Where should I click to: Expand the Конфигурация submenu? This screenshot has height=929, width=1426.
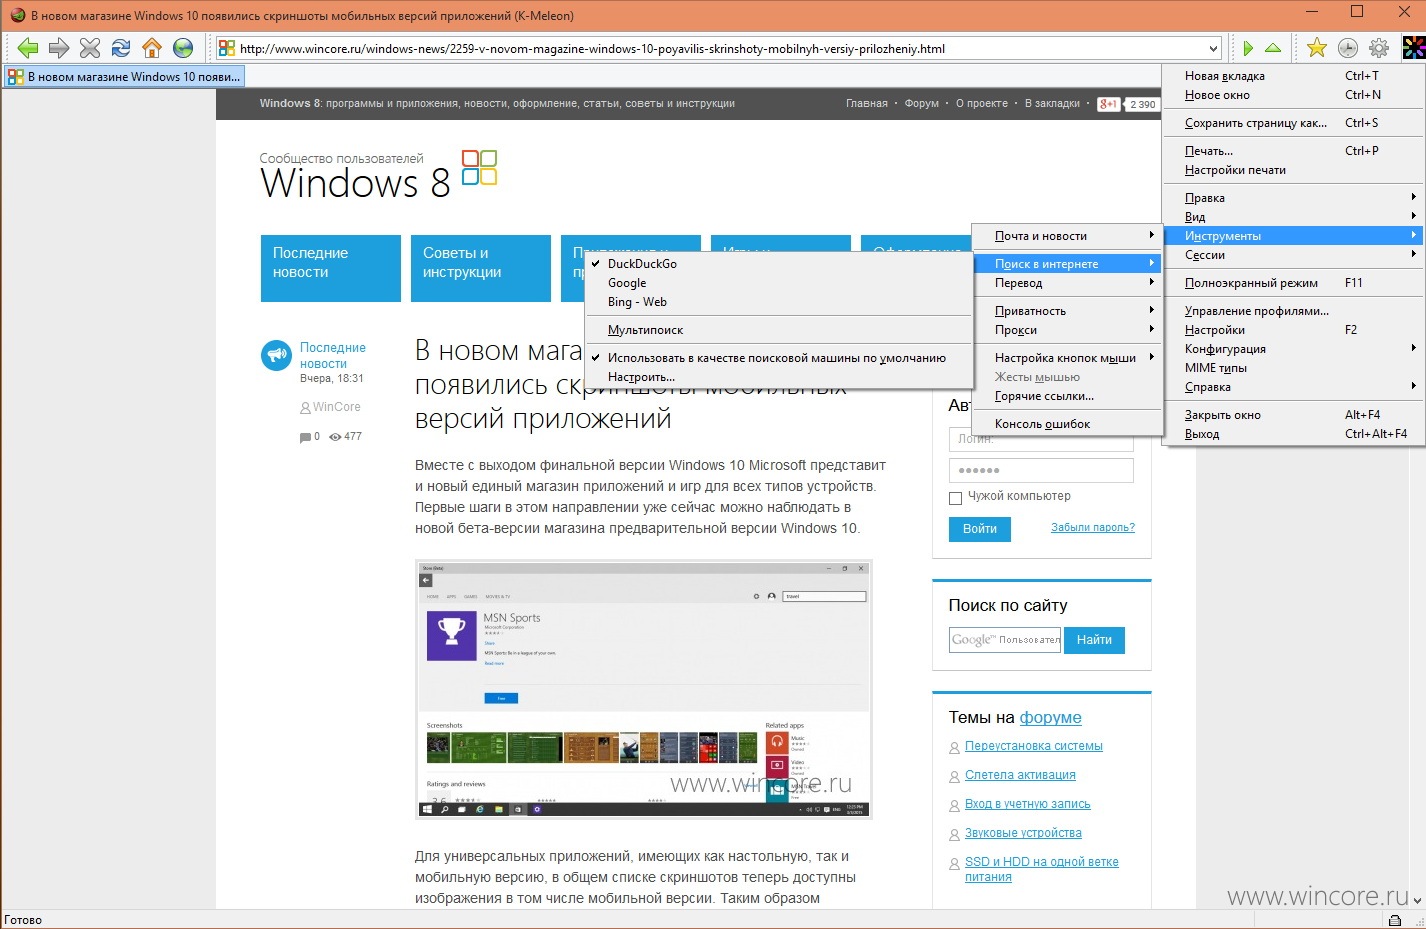[1294, 349]
